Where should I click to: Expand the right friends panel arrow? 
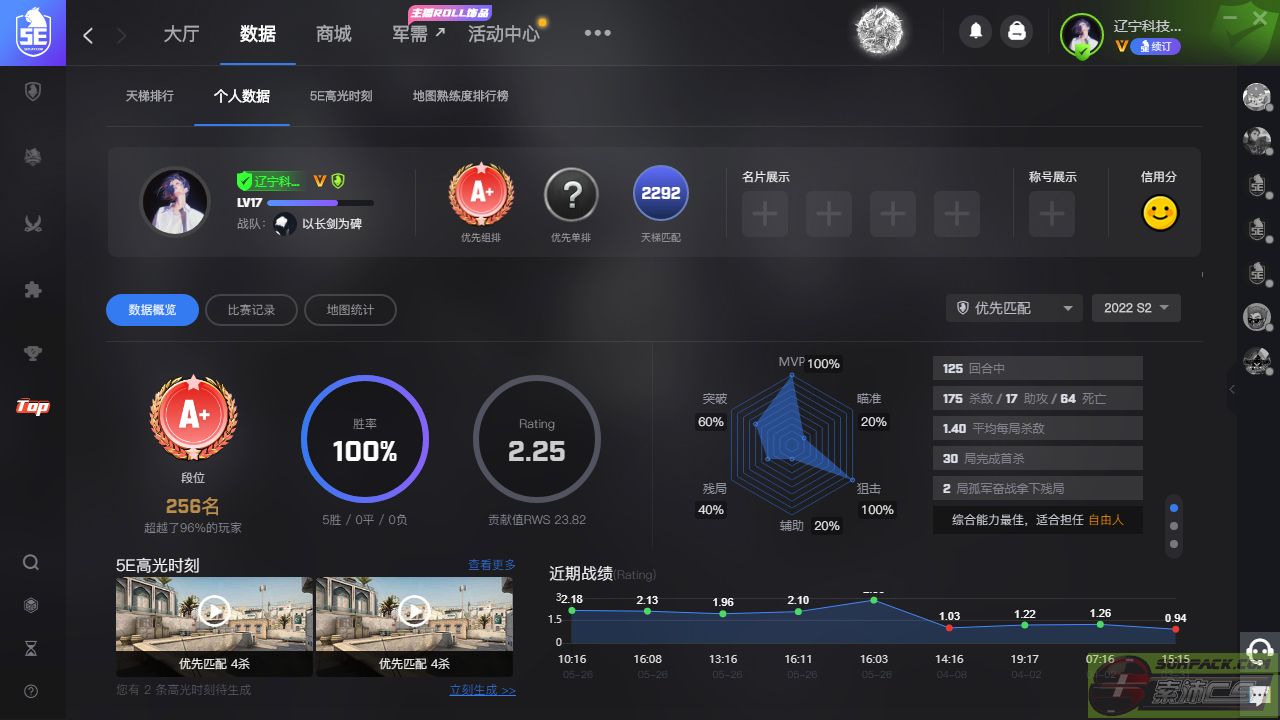[x=1232, y=389]
